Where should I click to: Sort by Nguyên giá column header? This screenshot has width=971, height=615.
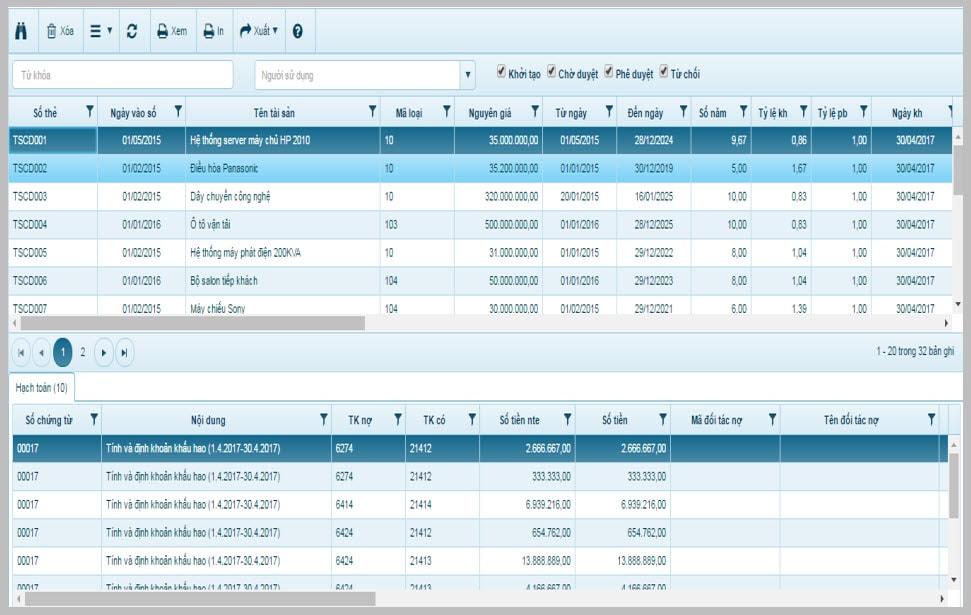coord(490,113)
